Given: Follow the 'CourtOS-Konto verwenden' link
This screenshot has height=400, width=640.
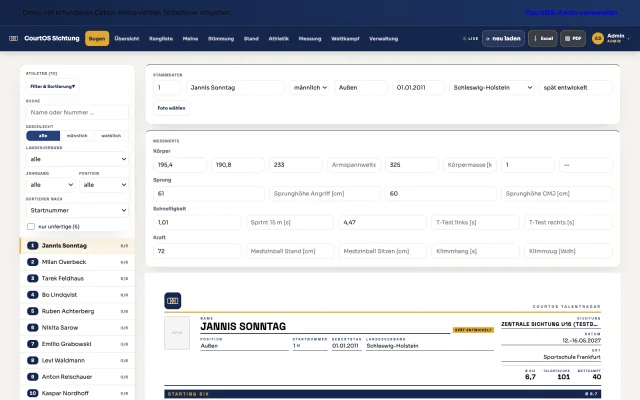Looking at the screenshot, I should (x=571, y=13).
